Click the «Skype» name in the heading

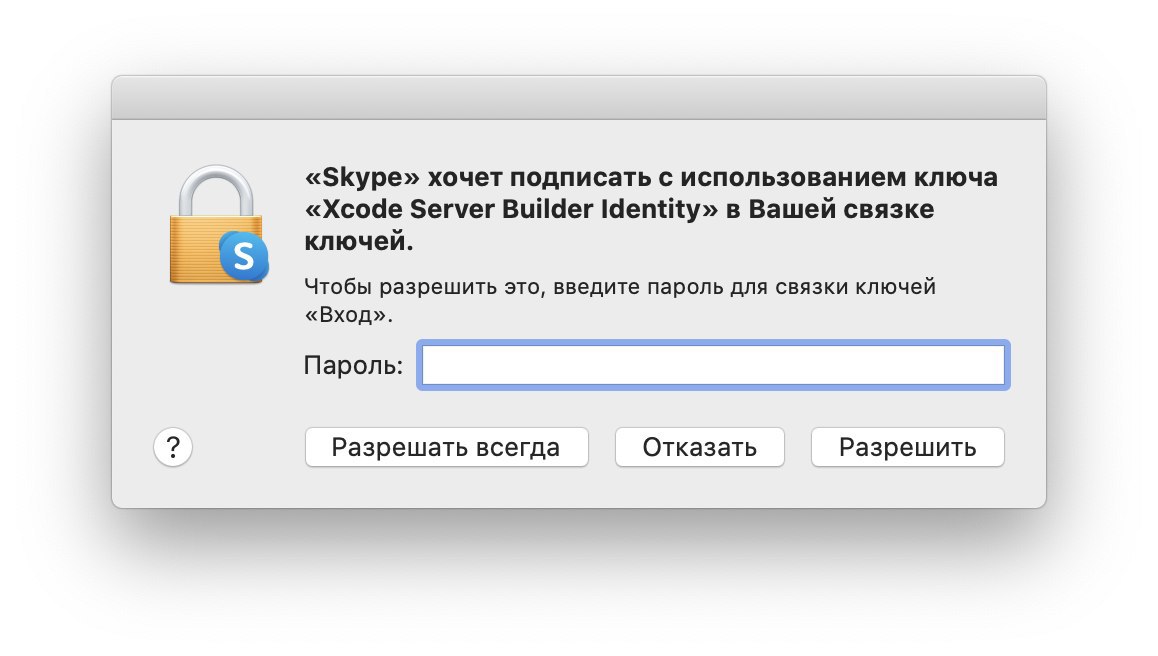pos(363,179)
